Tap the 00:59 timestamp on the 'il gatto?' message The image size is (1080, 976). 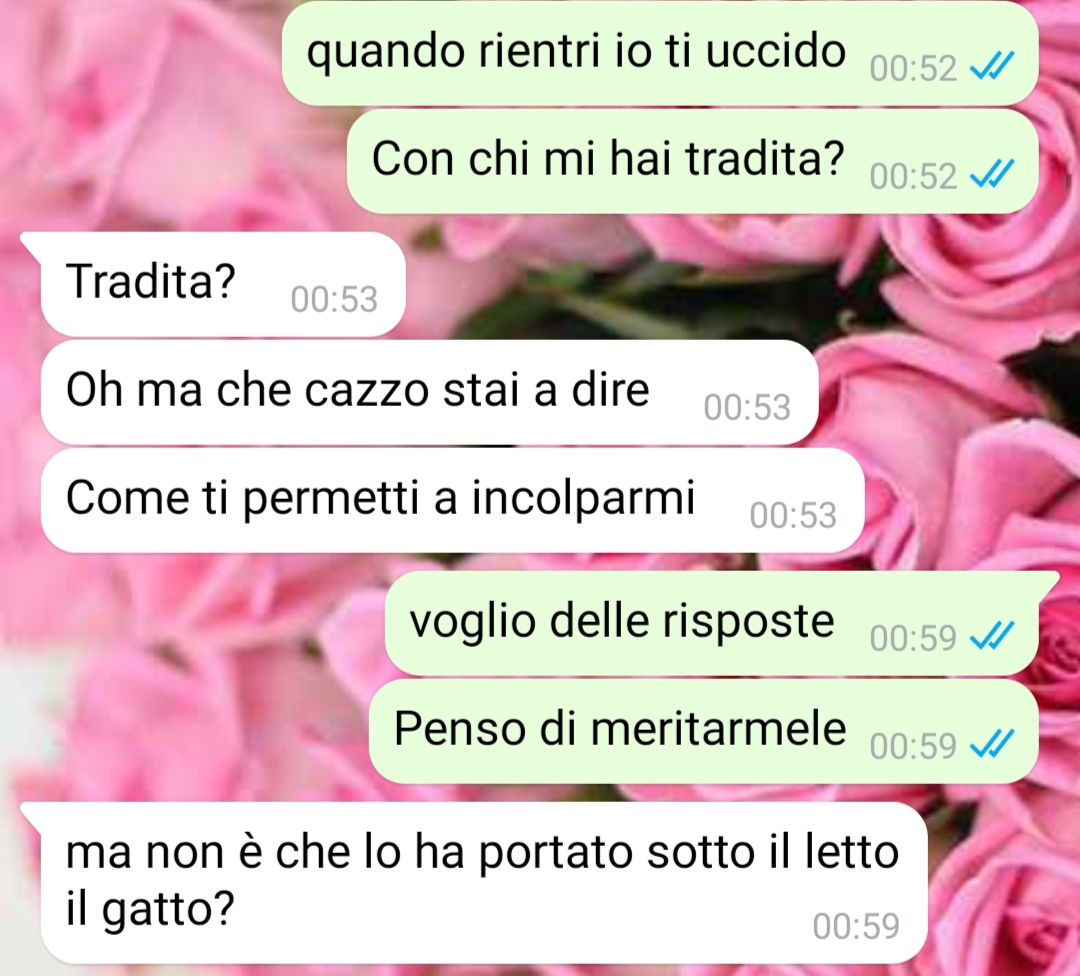pyautogui.click(x=856, y=926)
